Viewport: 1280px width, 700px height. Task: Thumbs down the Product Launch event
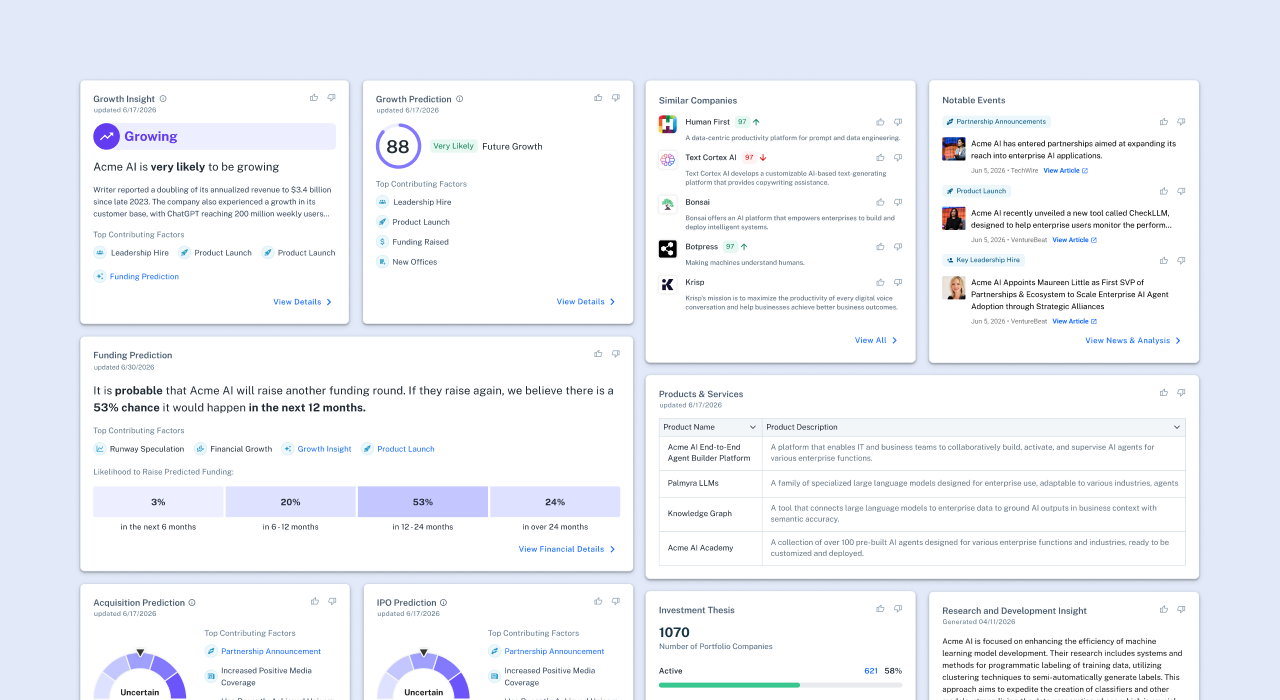click(1181, 191)
